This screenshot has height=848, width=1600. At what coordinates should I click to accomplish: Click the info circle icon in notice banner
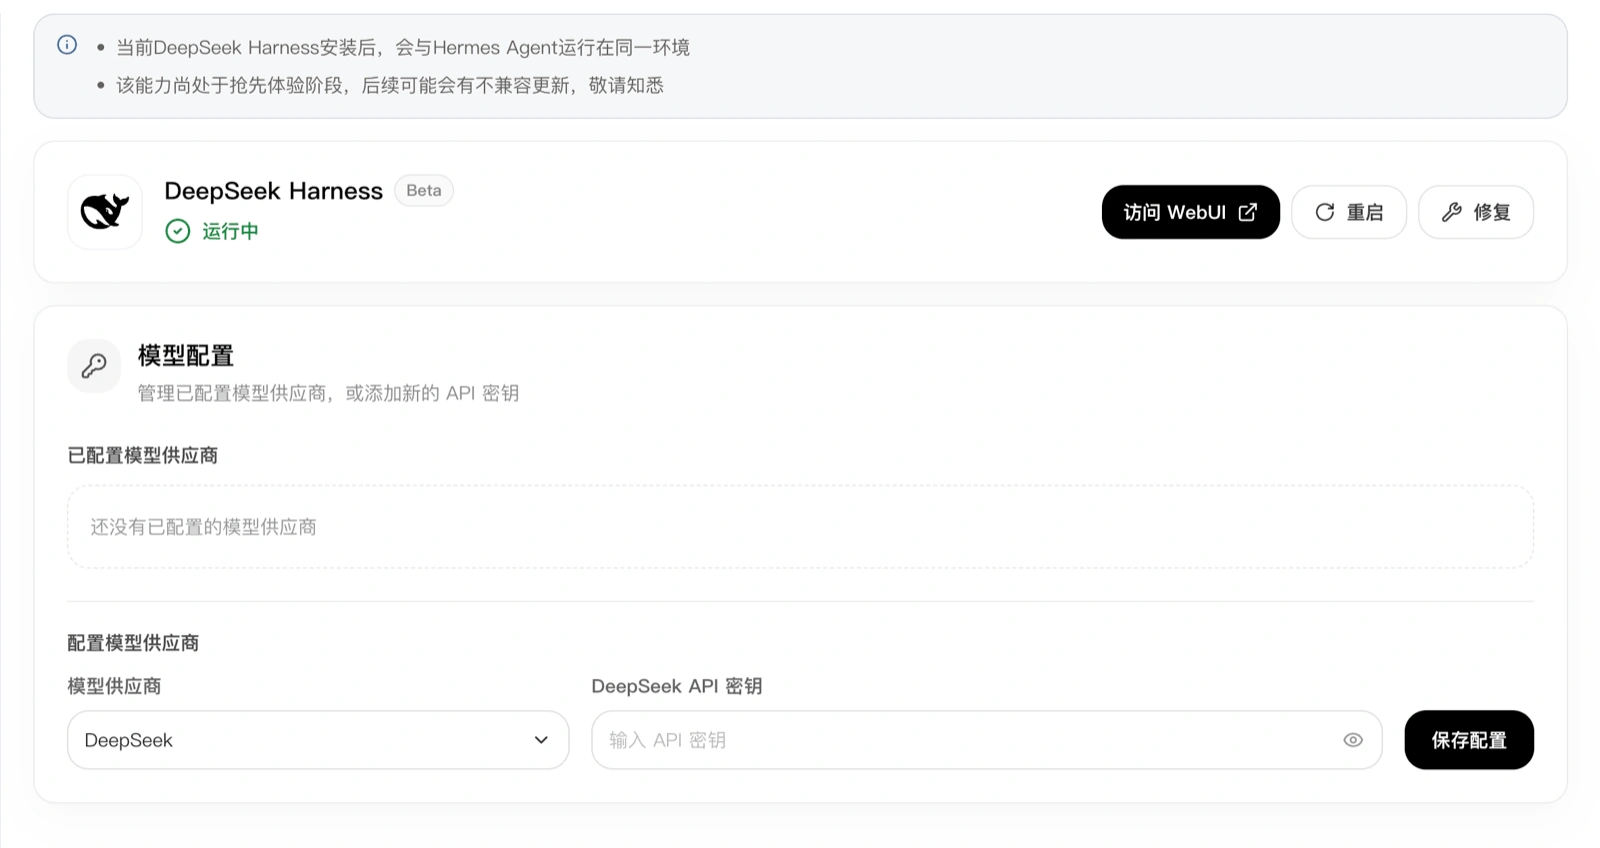tap(67, 45)
